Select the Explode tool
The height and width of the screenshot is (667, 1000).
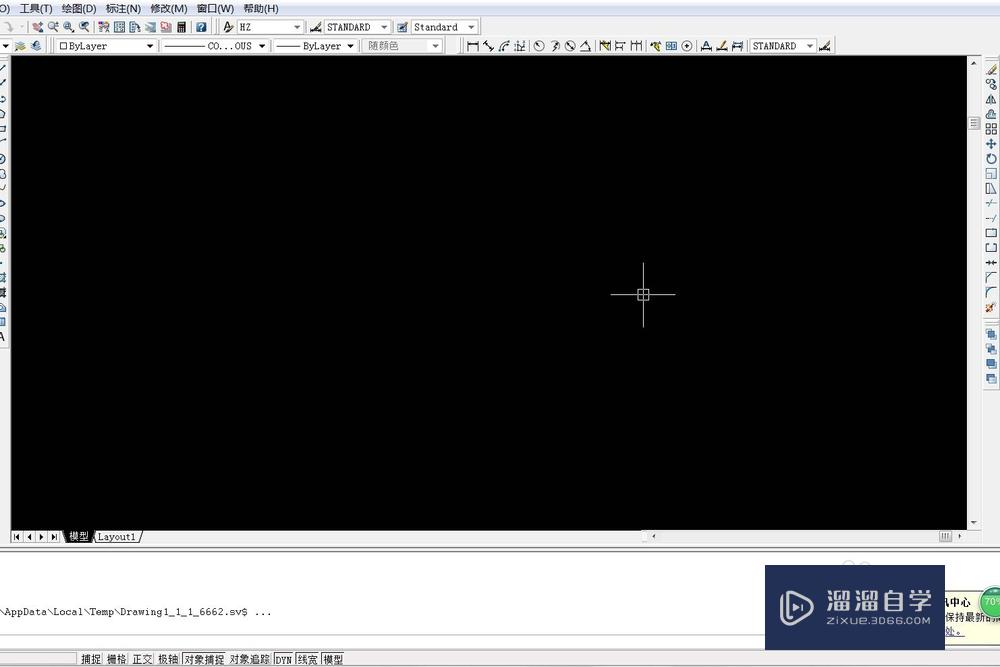click(x=991, y=307)
